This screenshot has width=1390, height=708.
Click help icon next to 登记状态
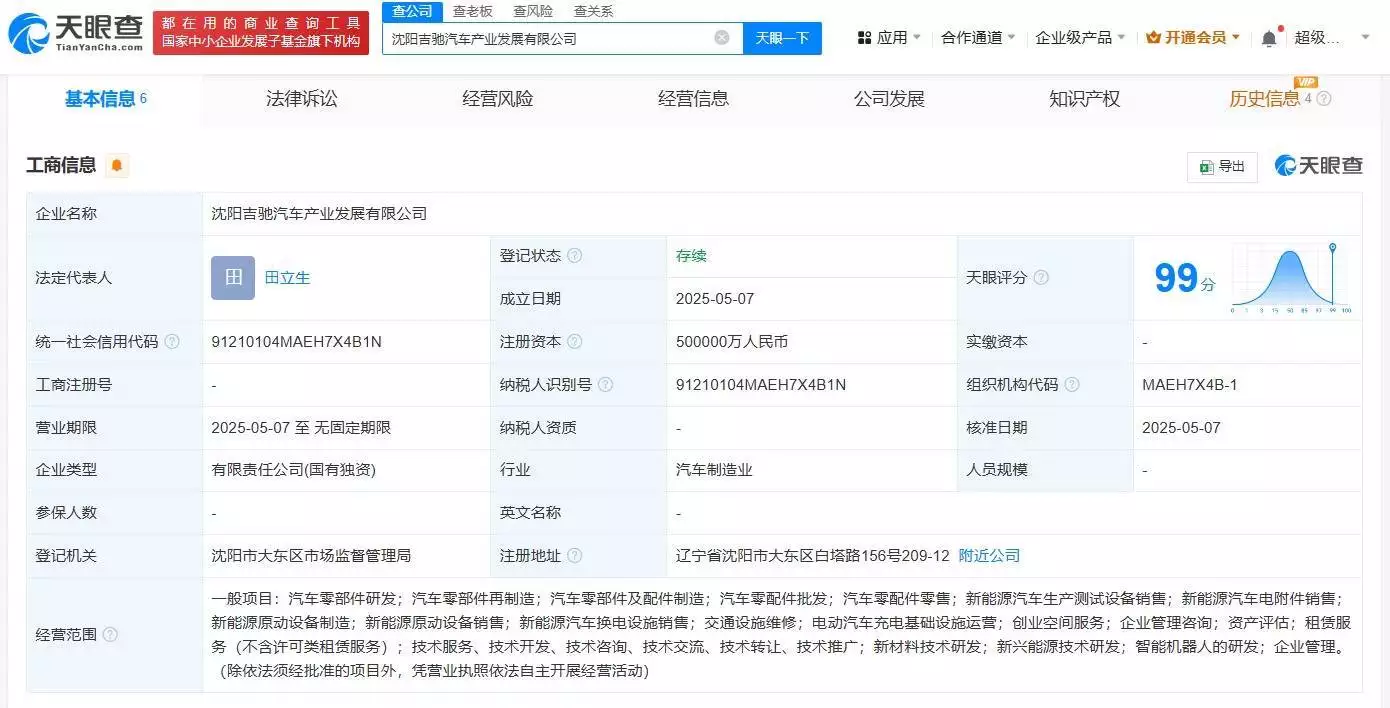pyautogui.click(x=574, y=256)
